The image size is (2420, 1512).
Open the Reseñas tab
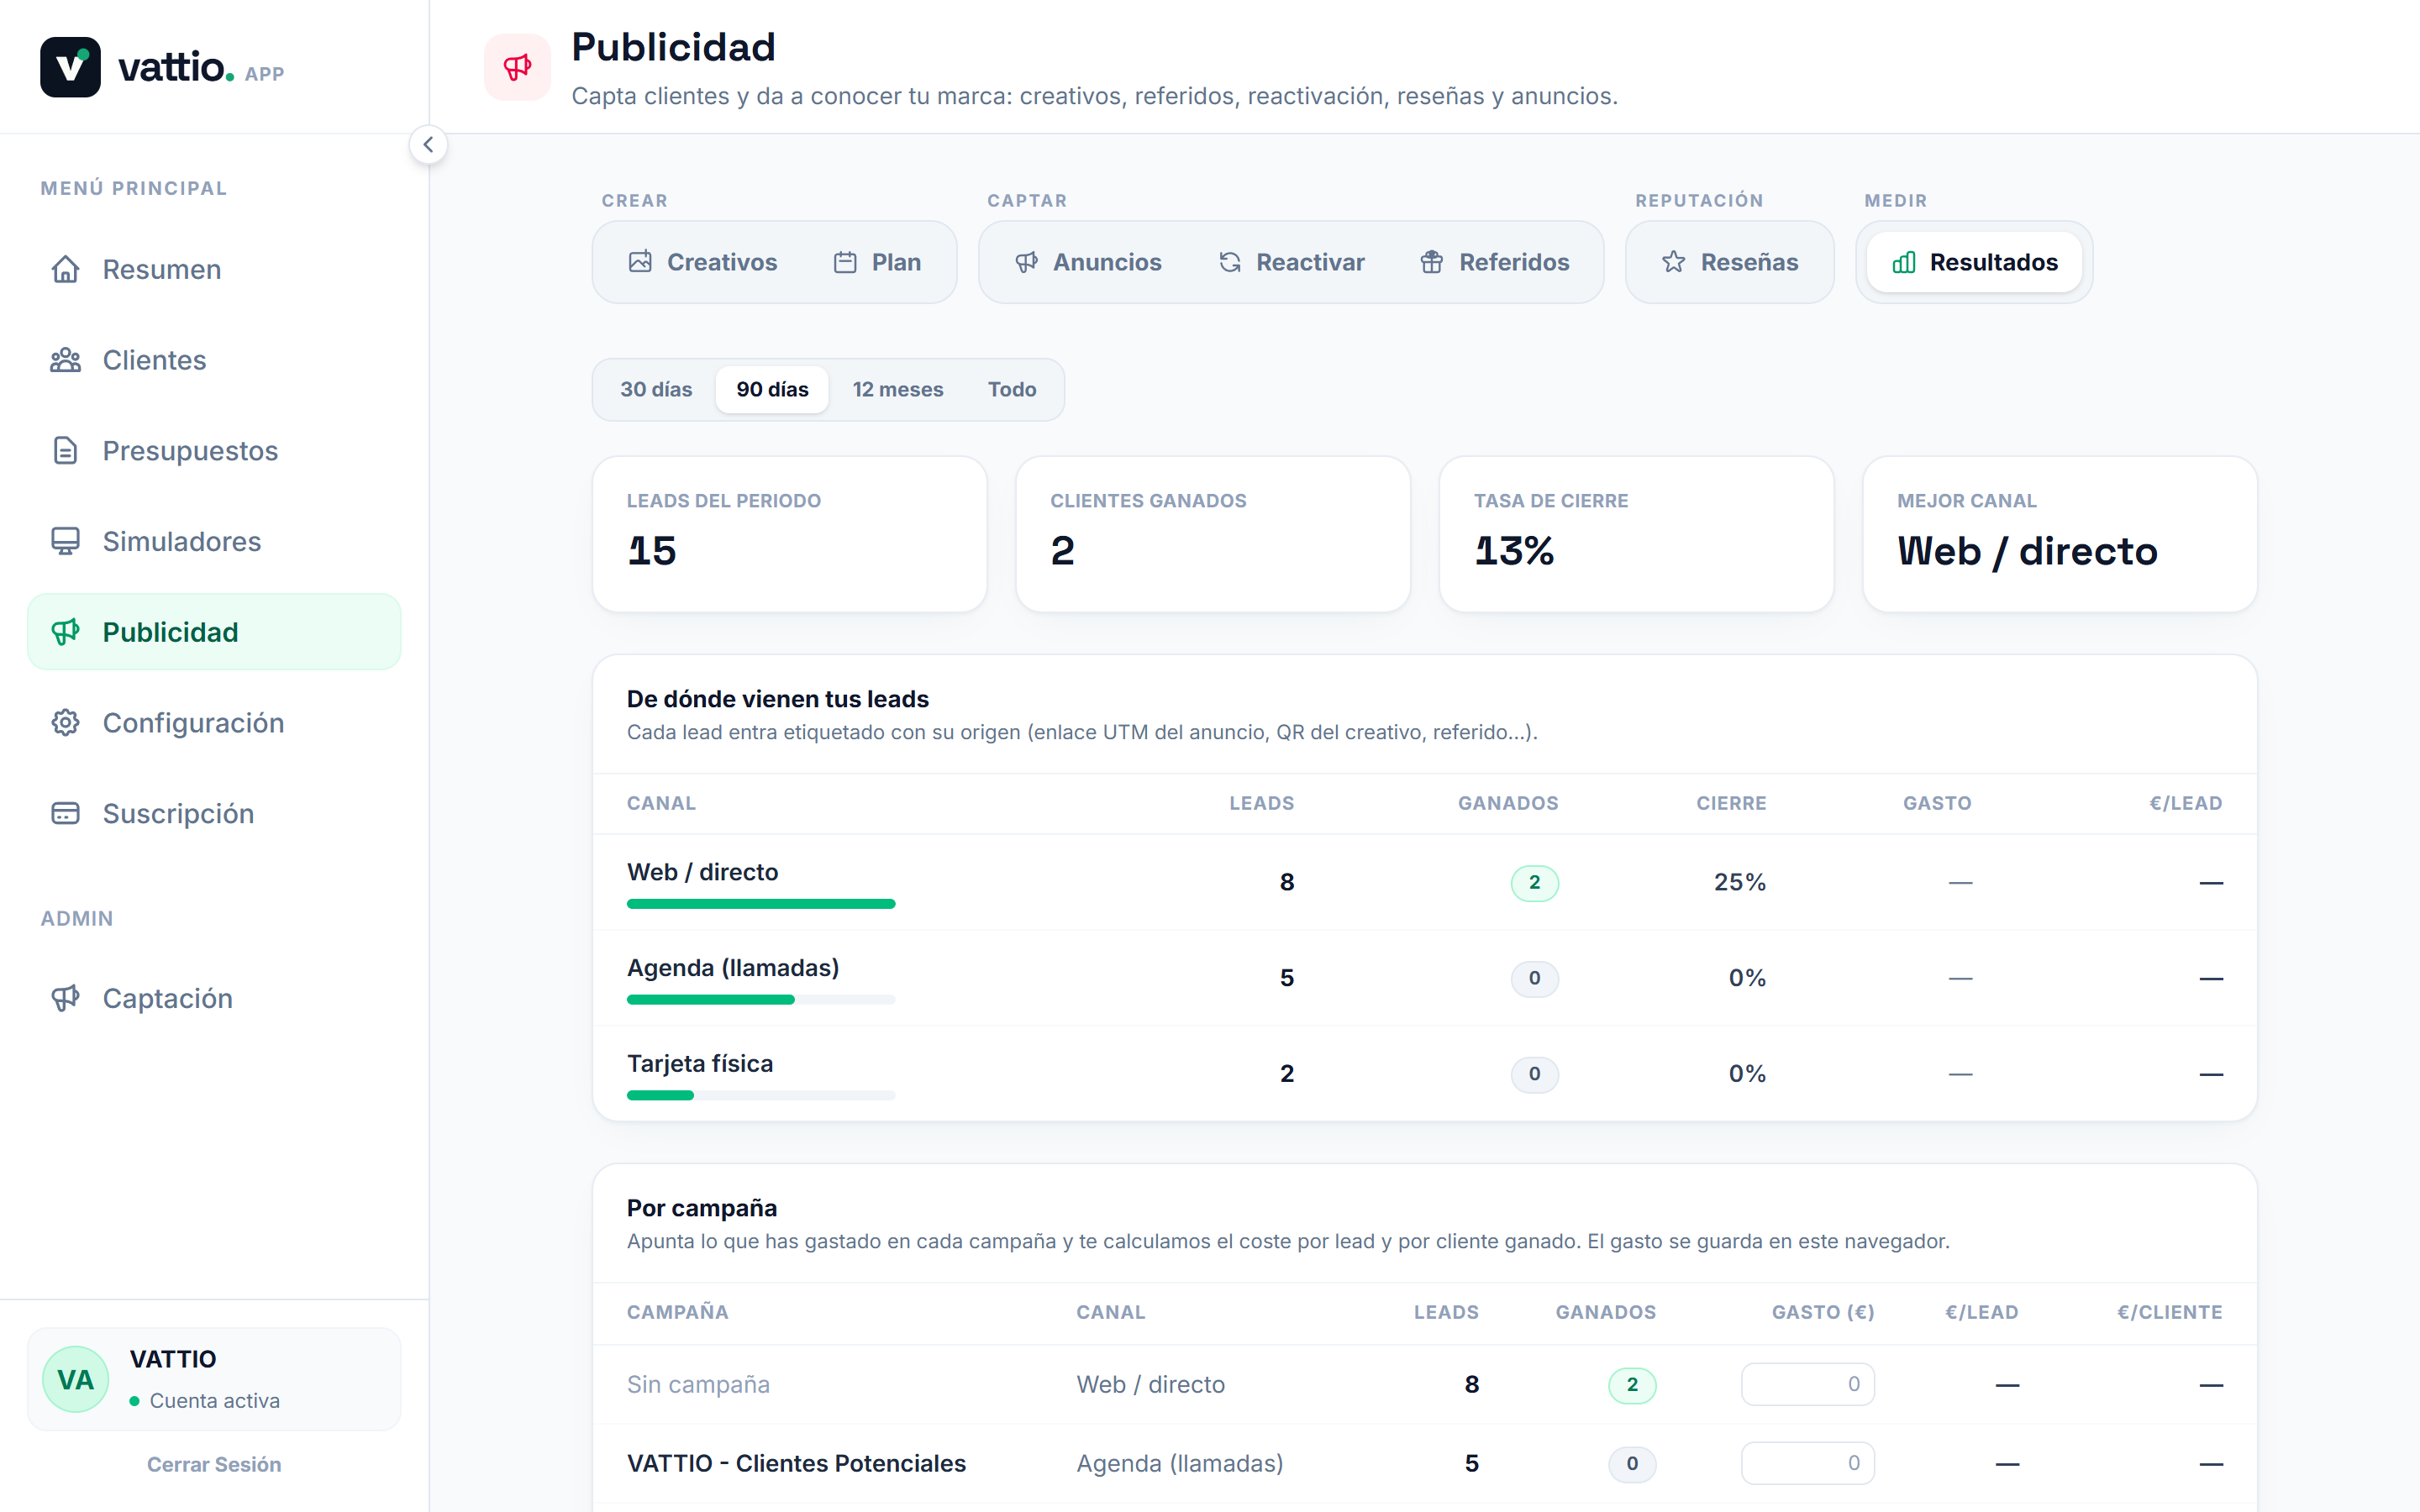click(x=1730, y=262)
